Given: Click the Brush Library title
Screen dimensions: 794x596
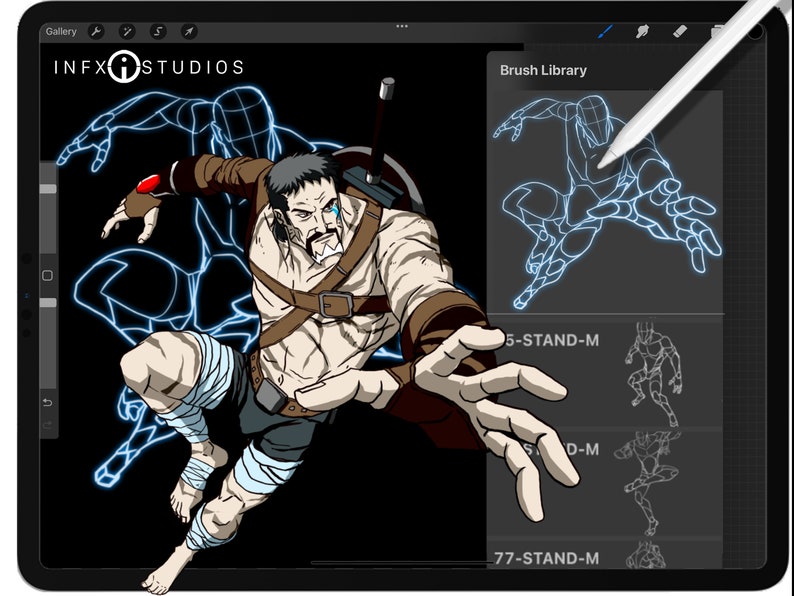Looking at the screenshot, I should [543, 70].
